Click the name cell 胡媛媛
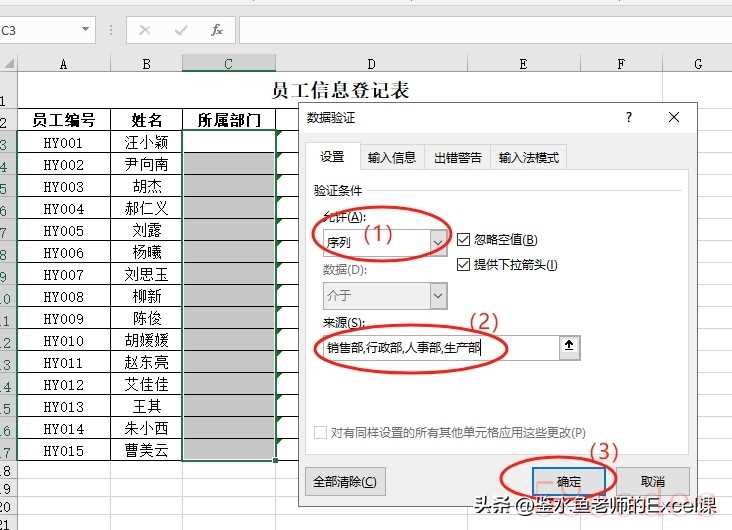 click(x=146, y=340)
